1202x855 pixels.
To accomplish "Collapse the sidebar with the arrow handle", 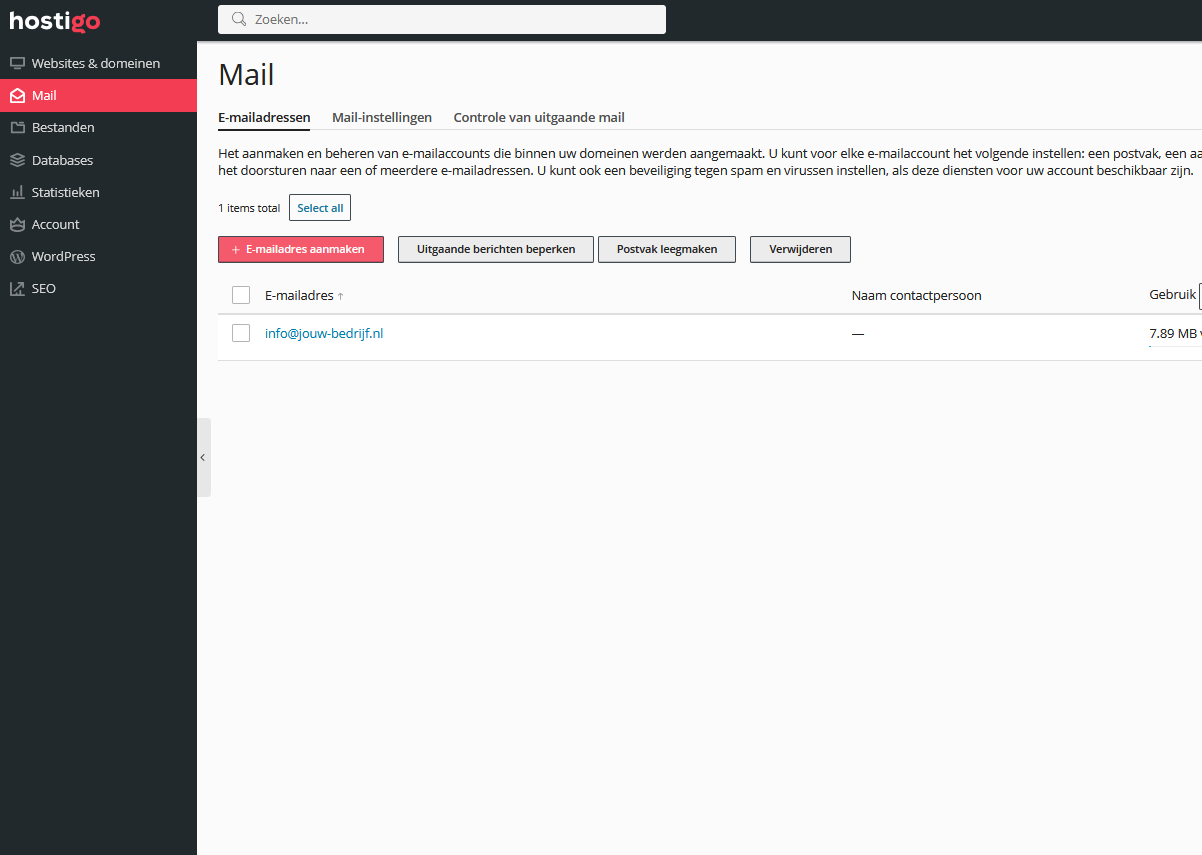I will [203, 457].
